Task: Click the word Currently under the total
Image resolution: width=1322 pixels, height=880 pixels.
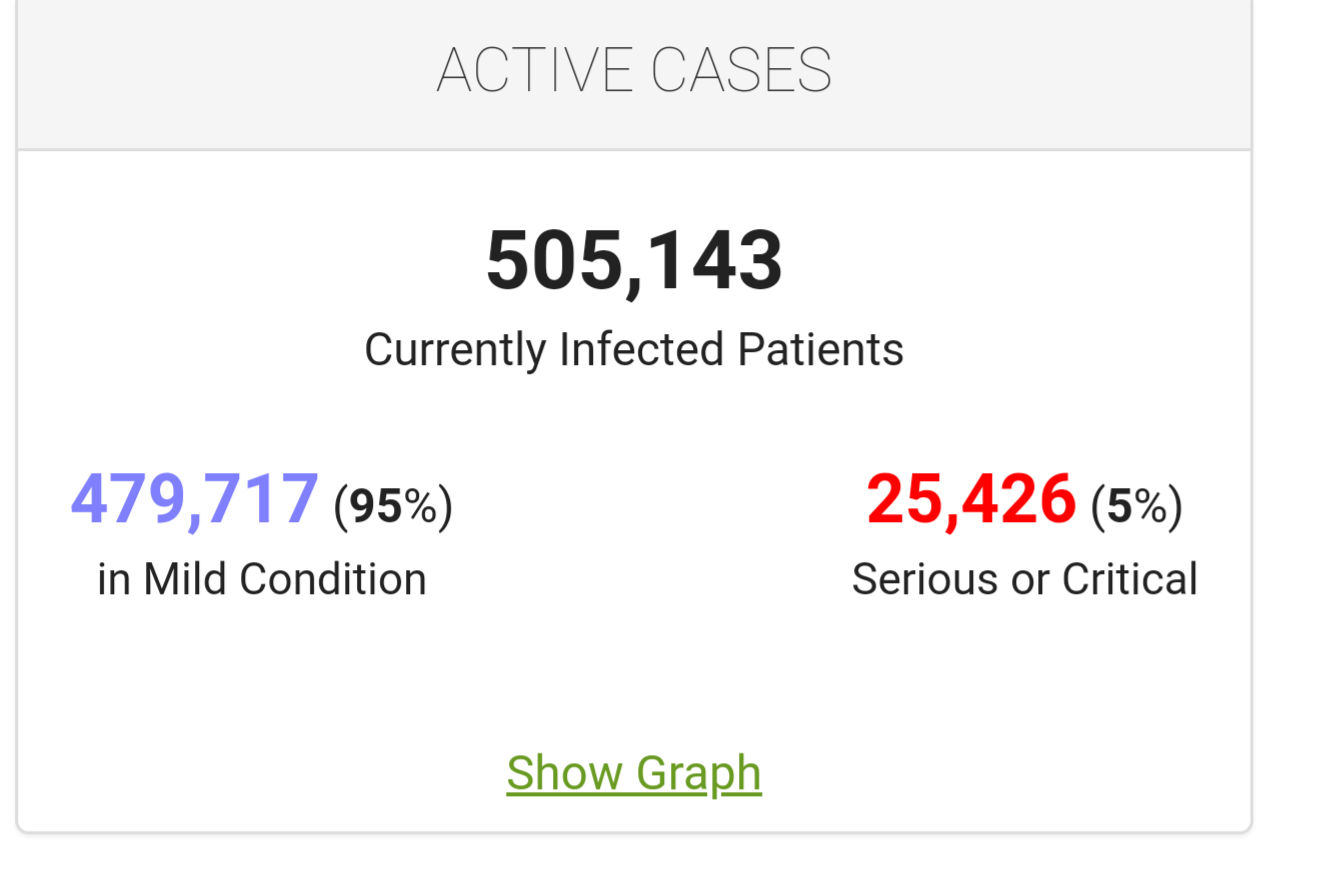Action: (x=456, y=350)
